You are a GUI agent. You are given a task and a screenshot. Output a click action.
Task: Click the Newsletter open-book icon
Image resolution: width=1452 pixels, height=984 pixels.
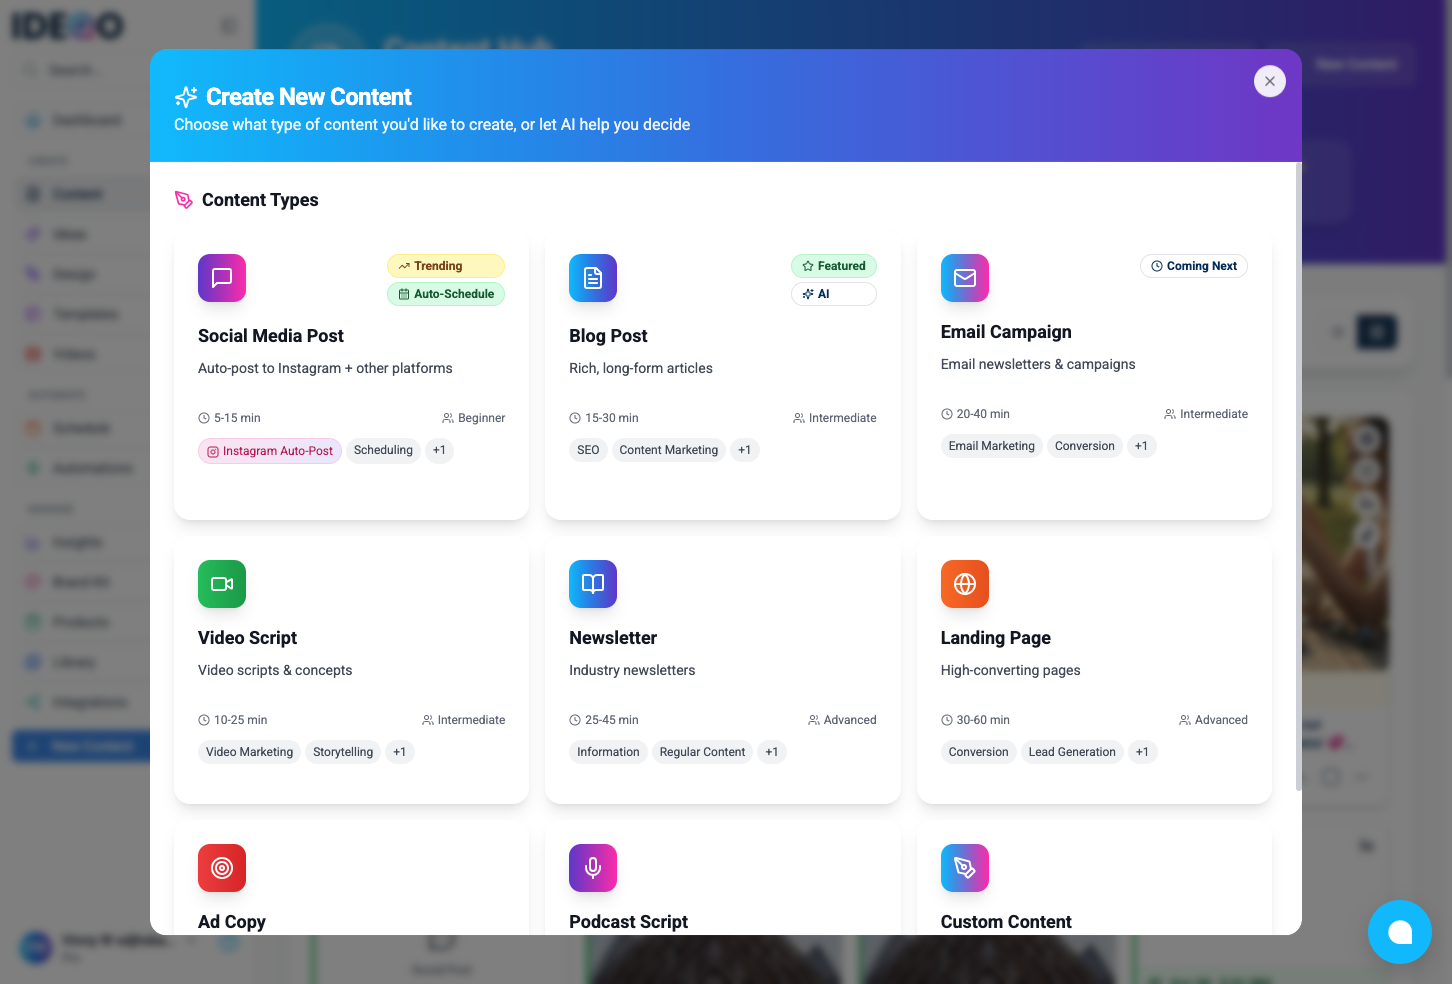(x=593, y=584)
